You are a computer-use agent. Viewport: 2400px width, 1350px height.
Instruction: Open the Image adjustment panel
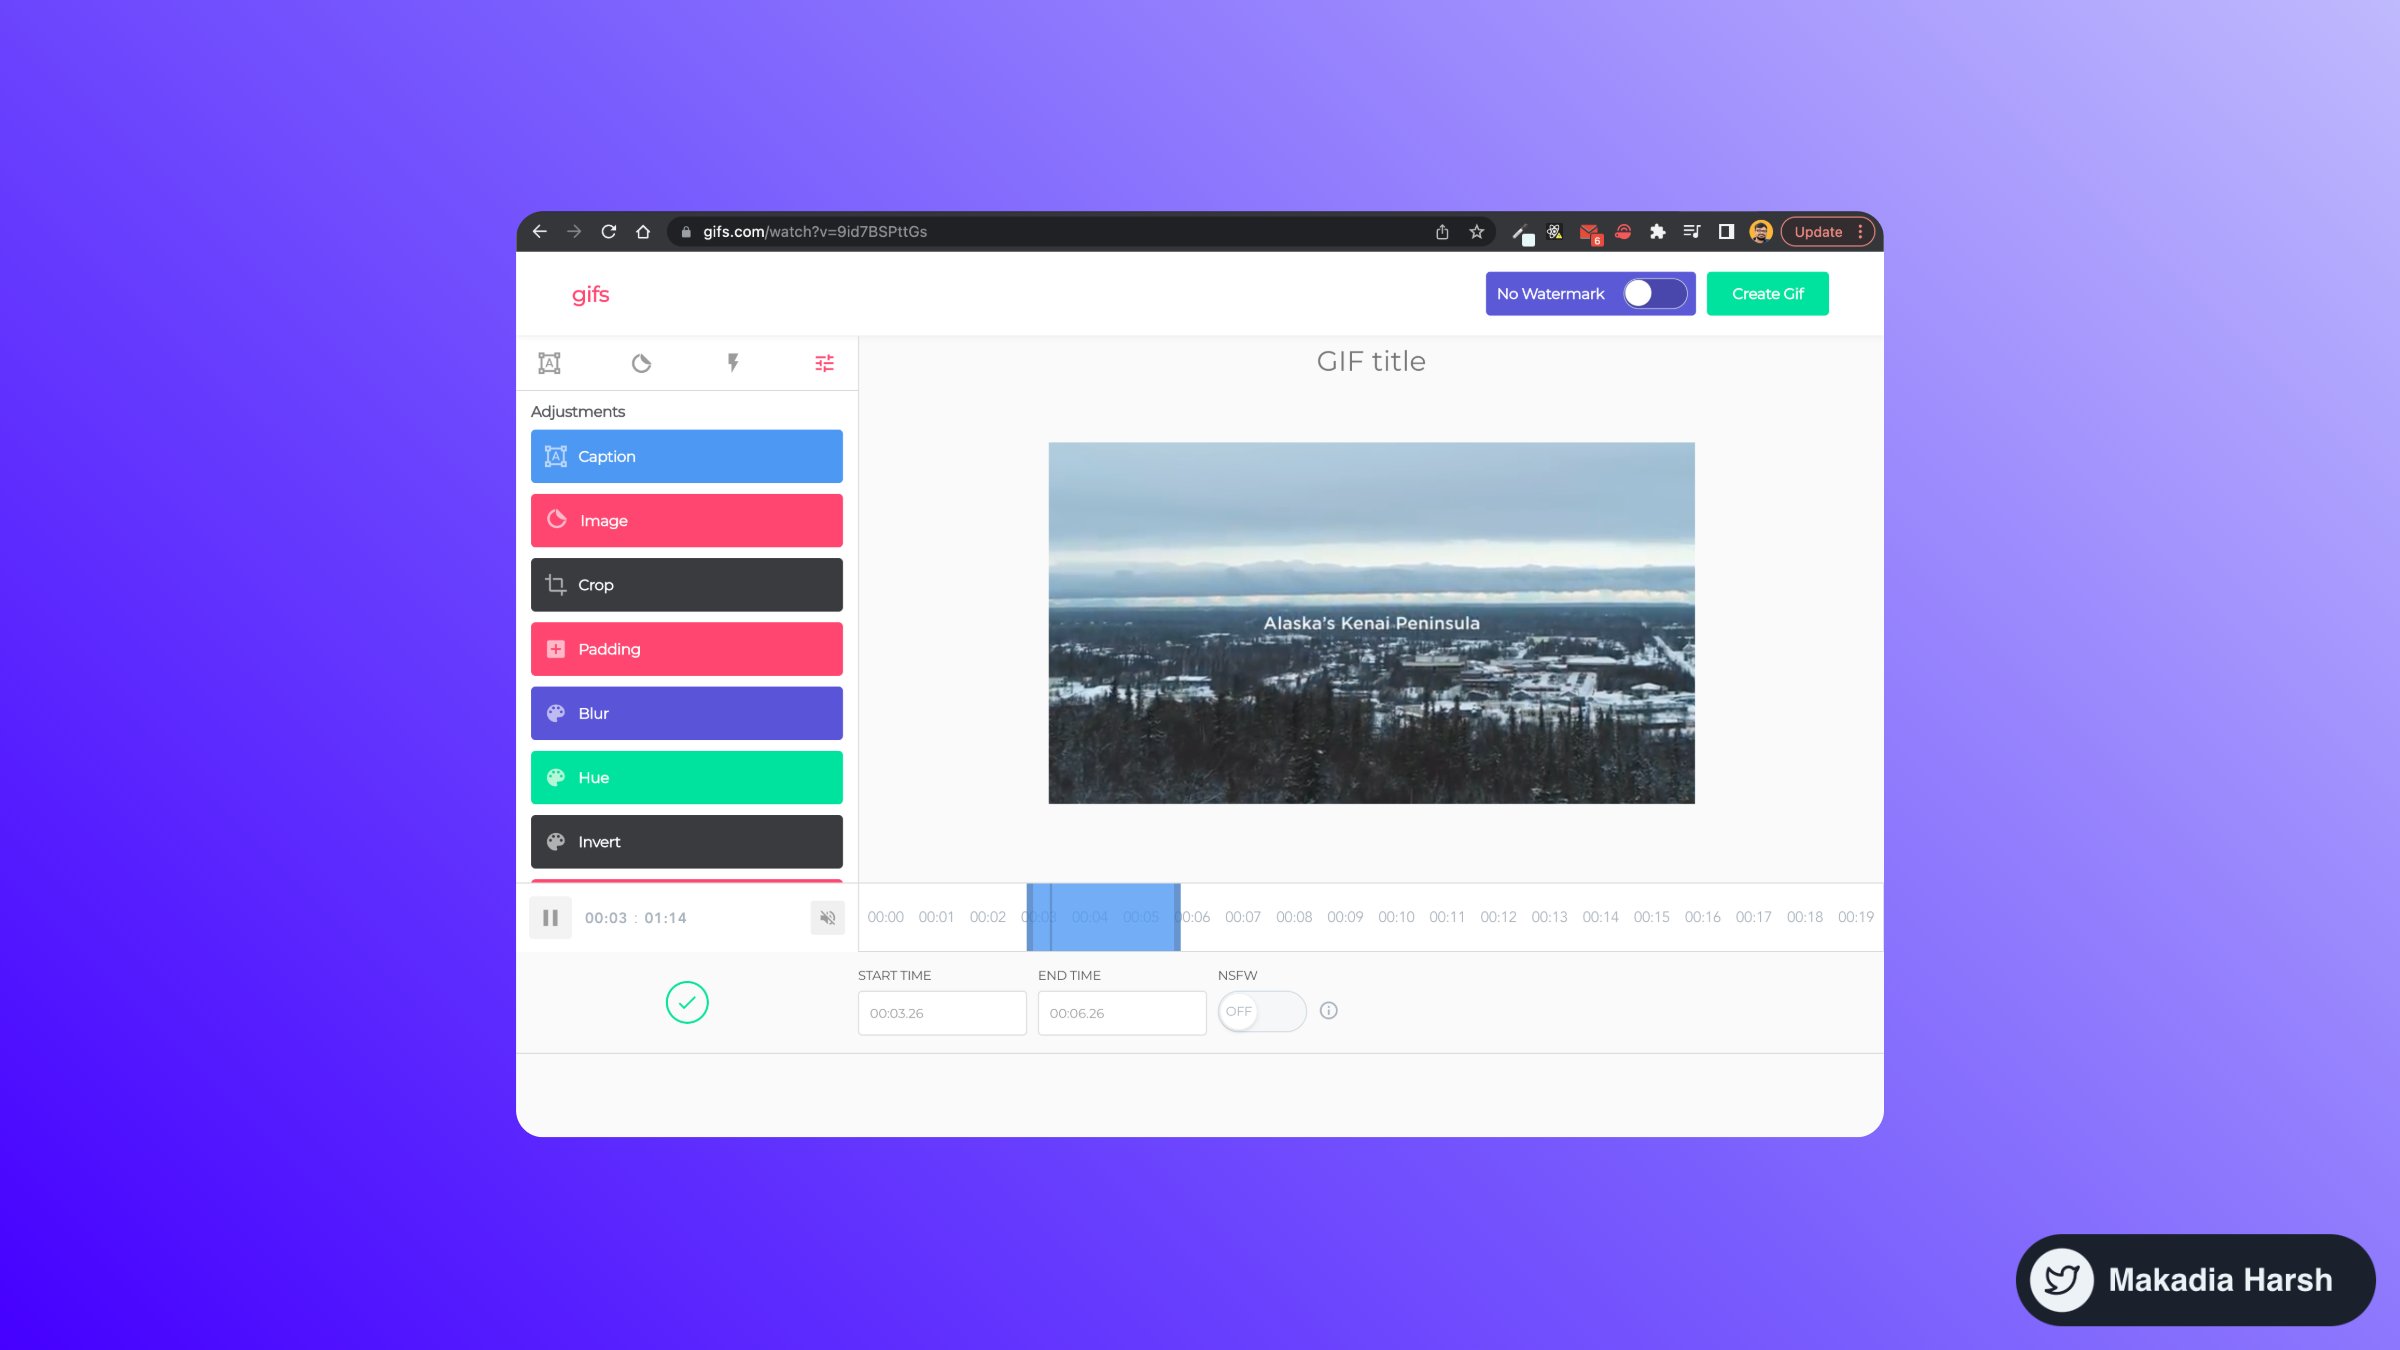click(686, 519)
